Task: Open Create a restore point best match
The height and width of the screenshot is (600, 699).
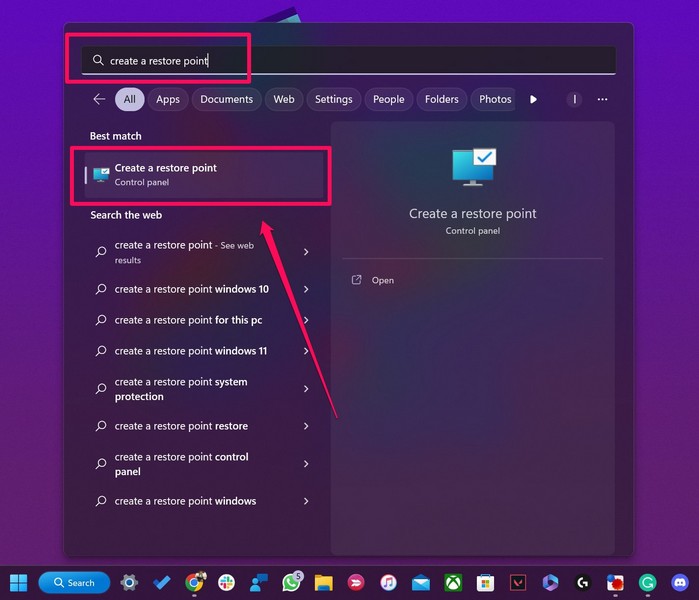Action: 204,175
